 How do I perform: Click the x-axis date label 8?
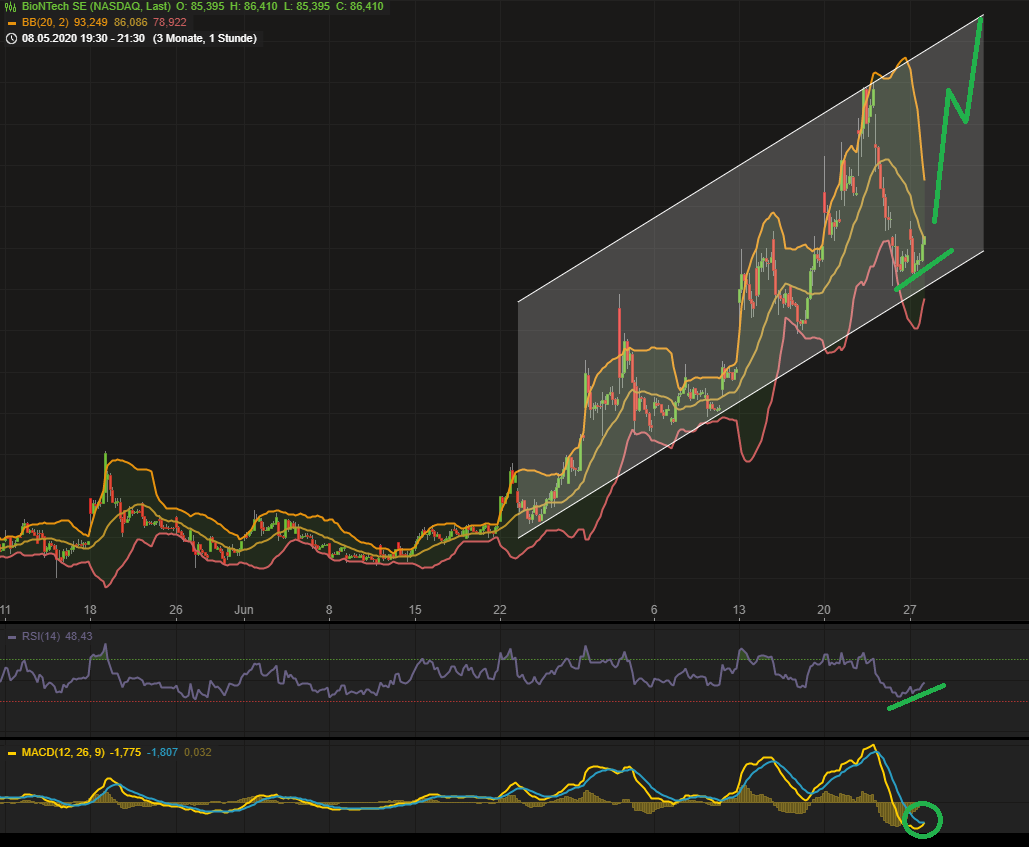pos(329,610)
